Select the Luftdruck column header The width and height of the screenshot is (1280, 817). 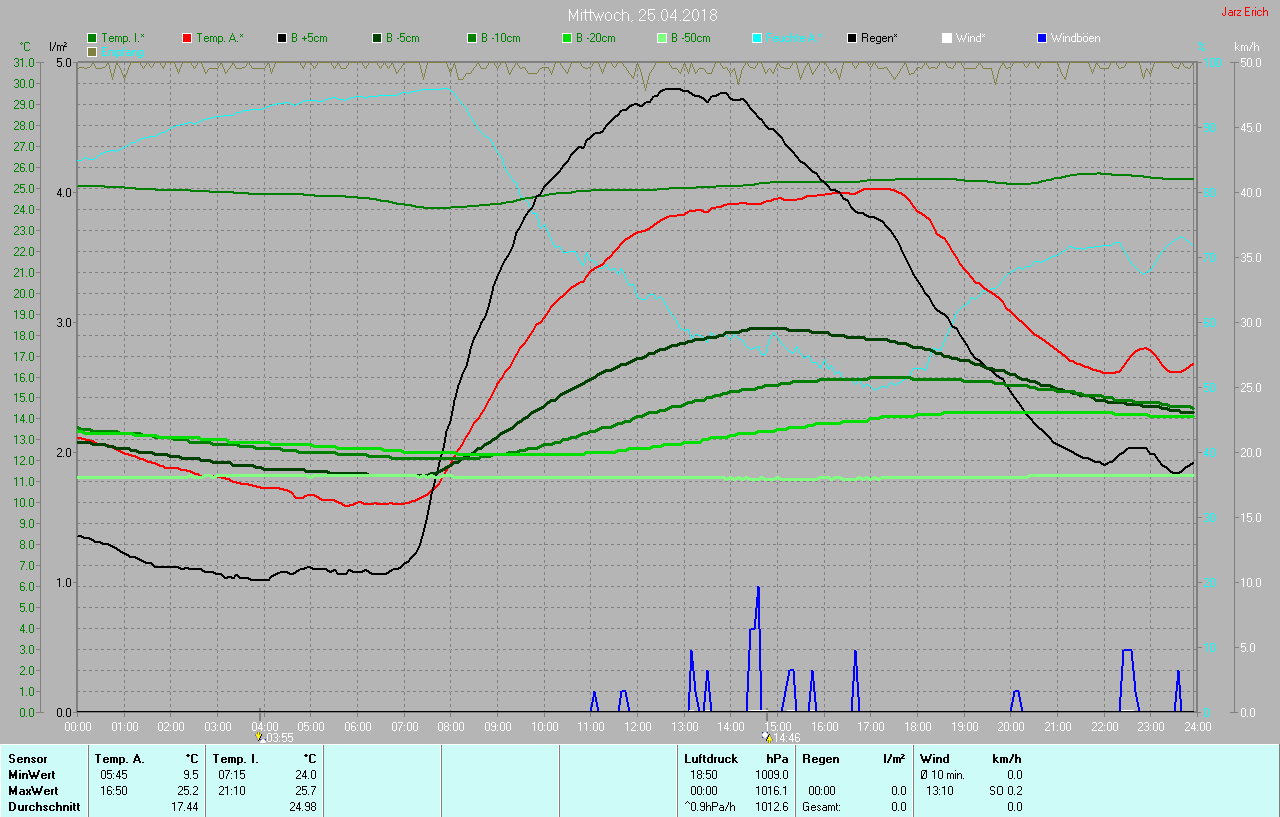[710, 759]
